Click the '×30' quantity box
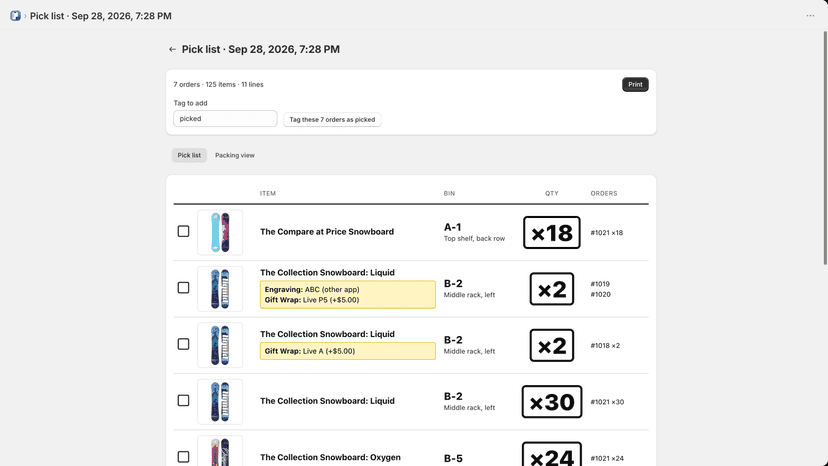Image resolution: width=828 pixels, height=466 pixels. [552, 402]
